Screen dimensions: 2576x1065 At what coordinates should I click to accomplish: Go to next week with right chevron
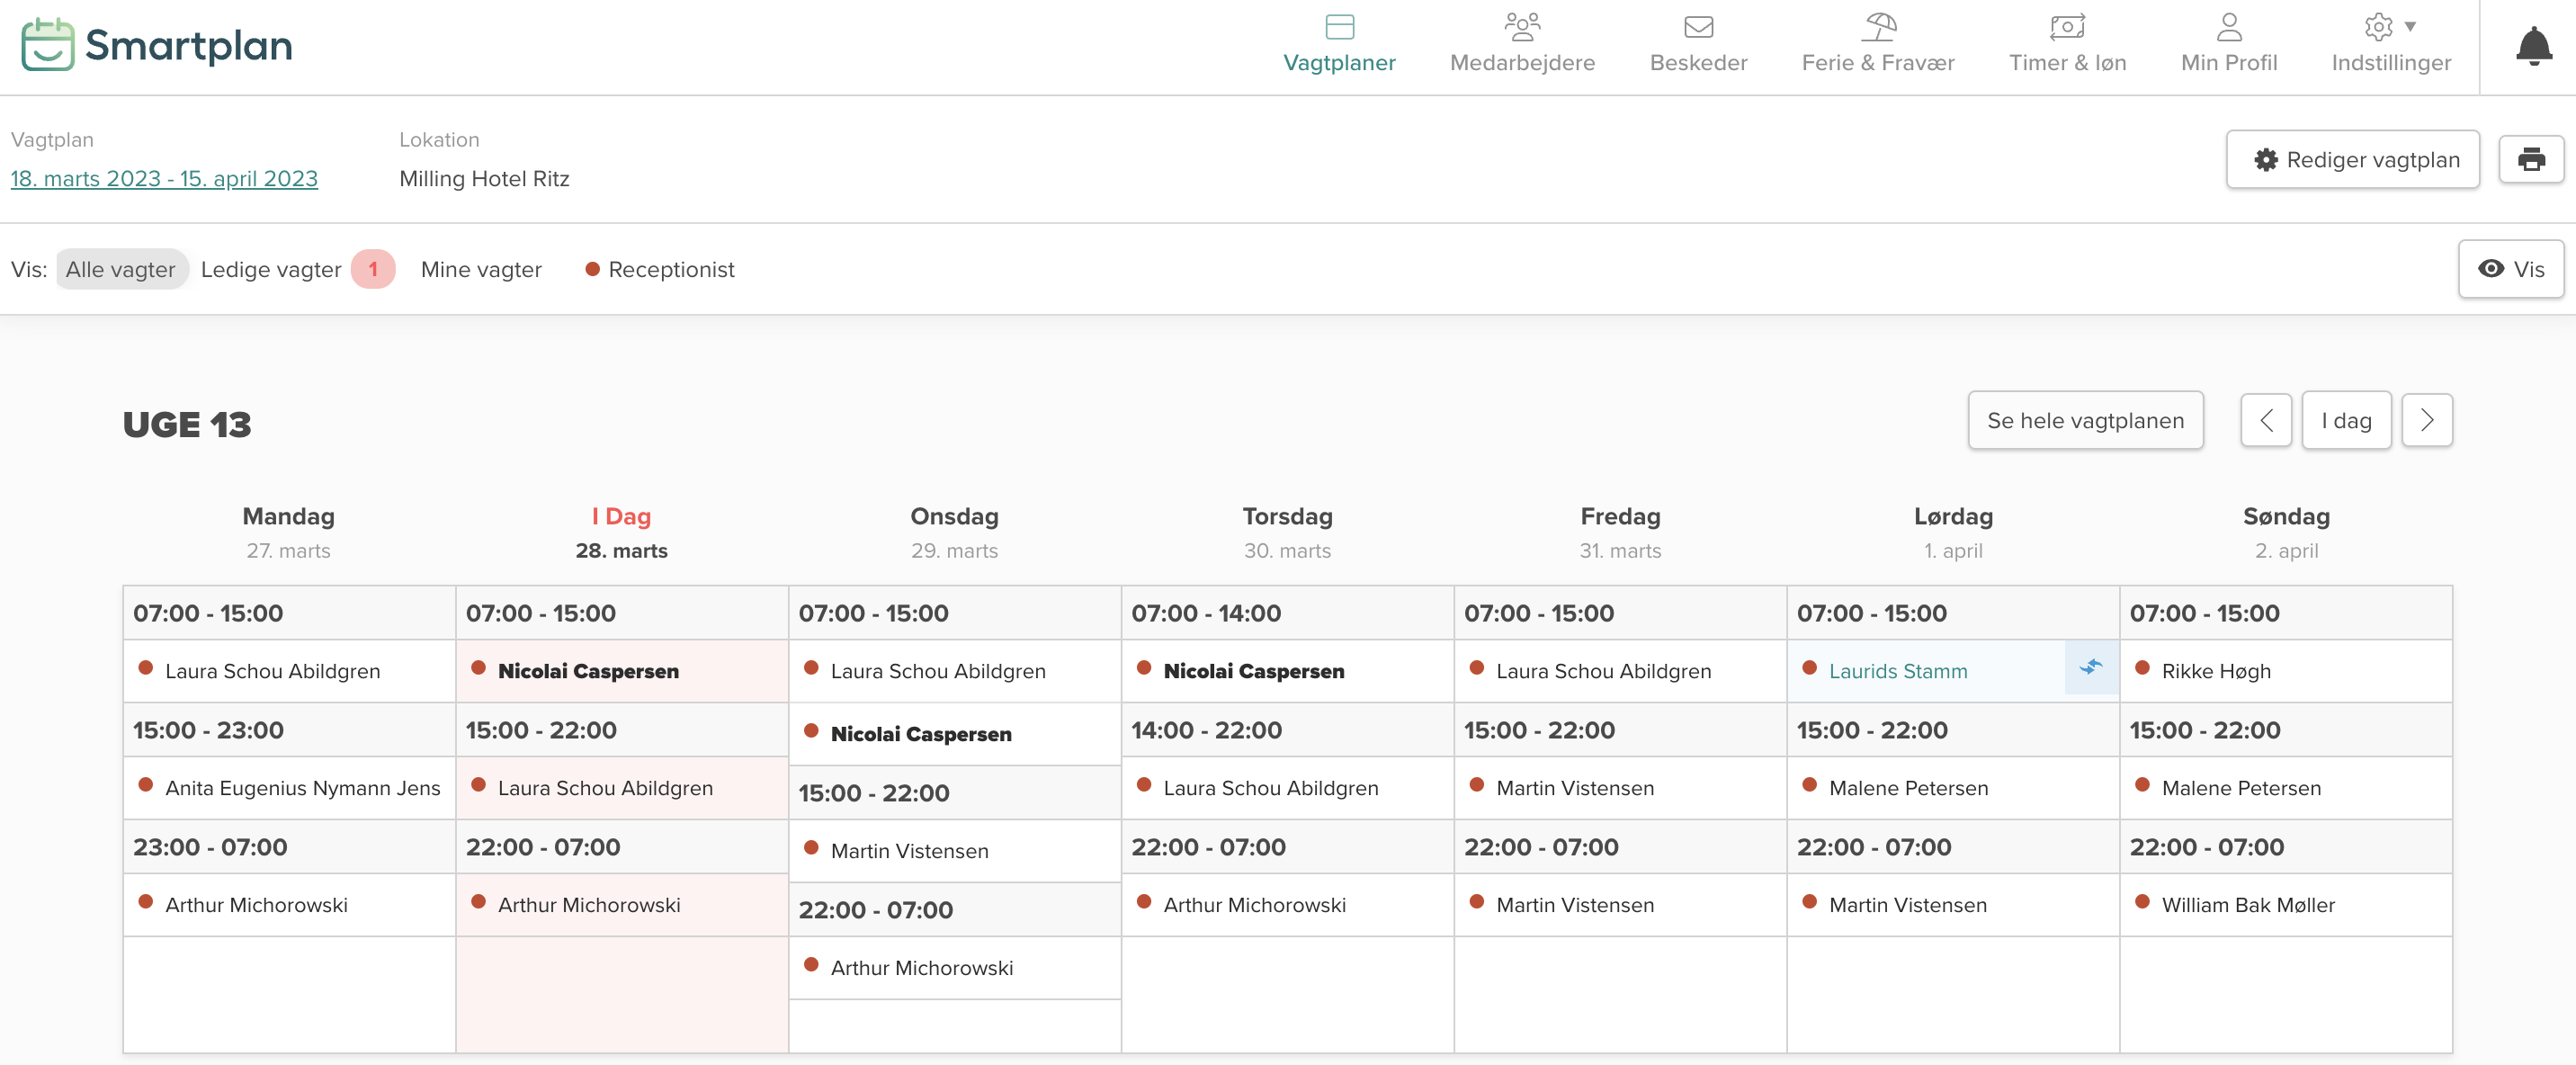point(2427,420)
